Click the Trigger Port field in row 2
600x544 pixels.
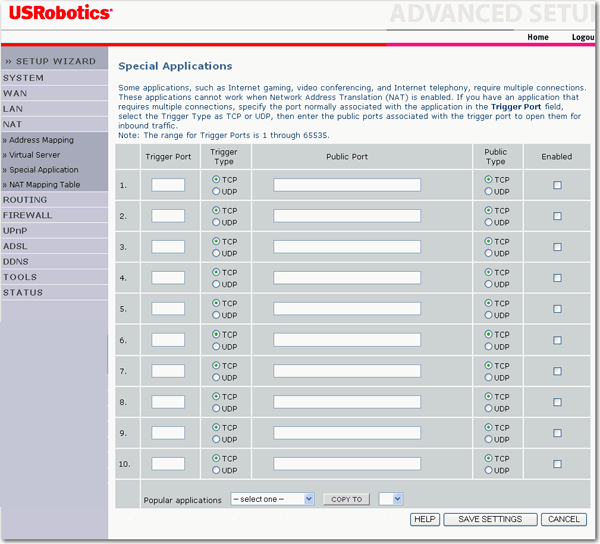tap(168, 216)
